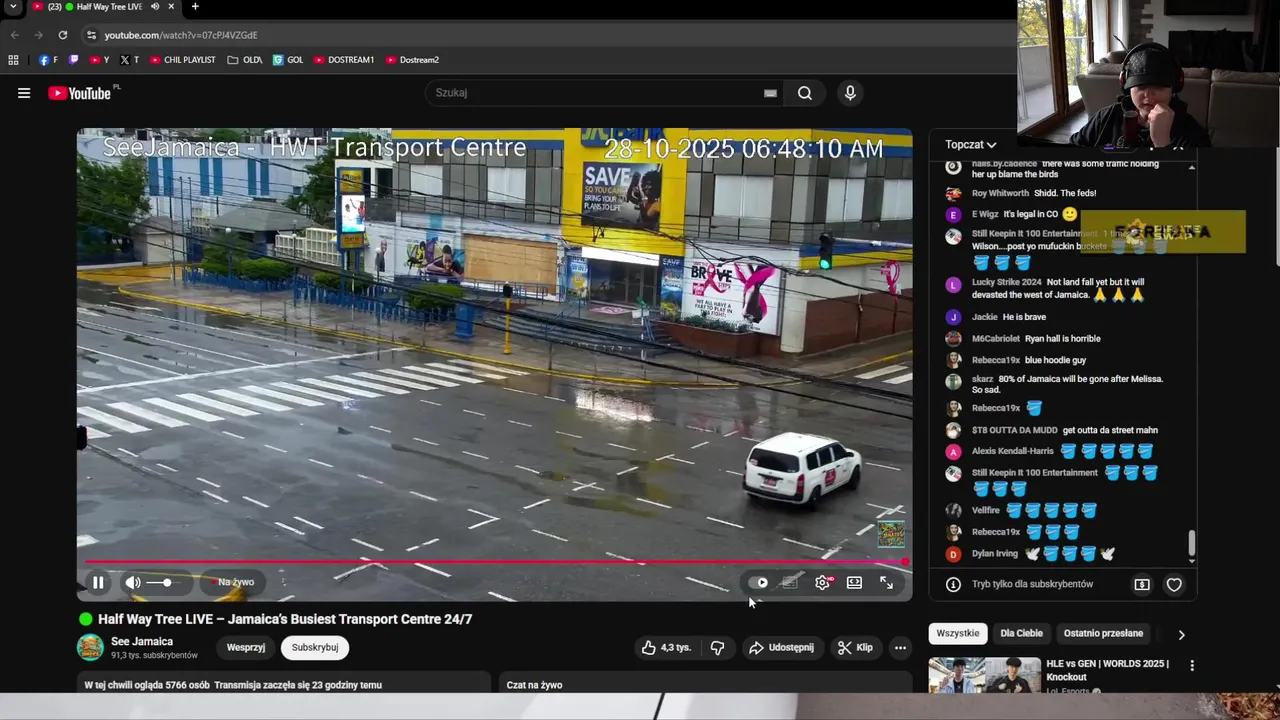Mute the tab via tab speaker icon

pyautogui.click(x=154, y=7)
